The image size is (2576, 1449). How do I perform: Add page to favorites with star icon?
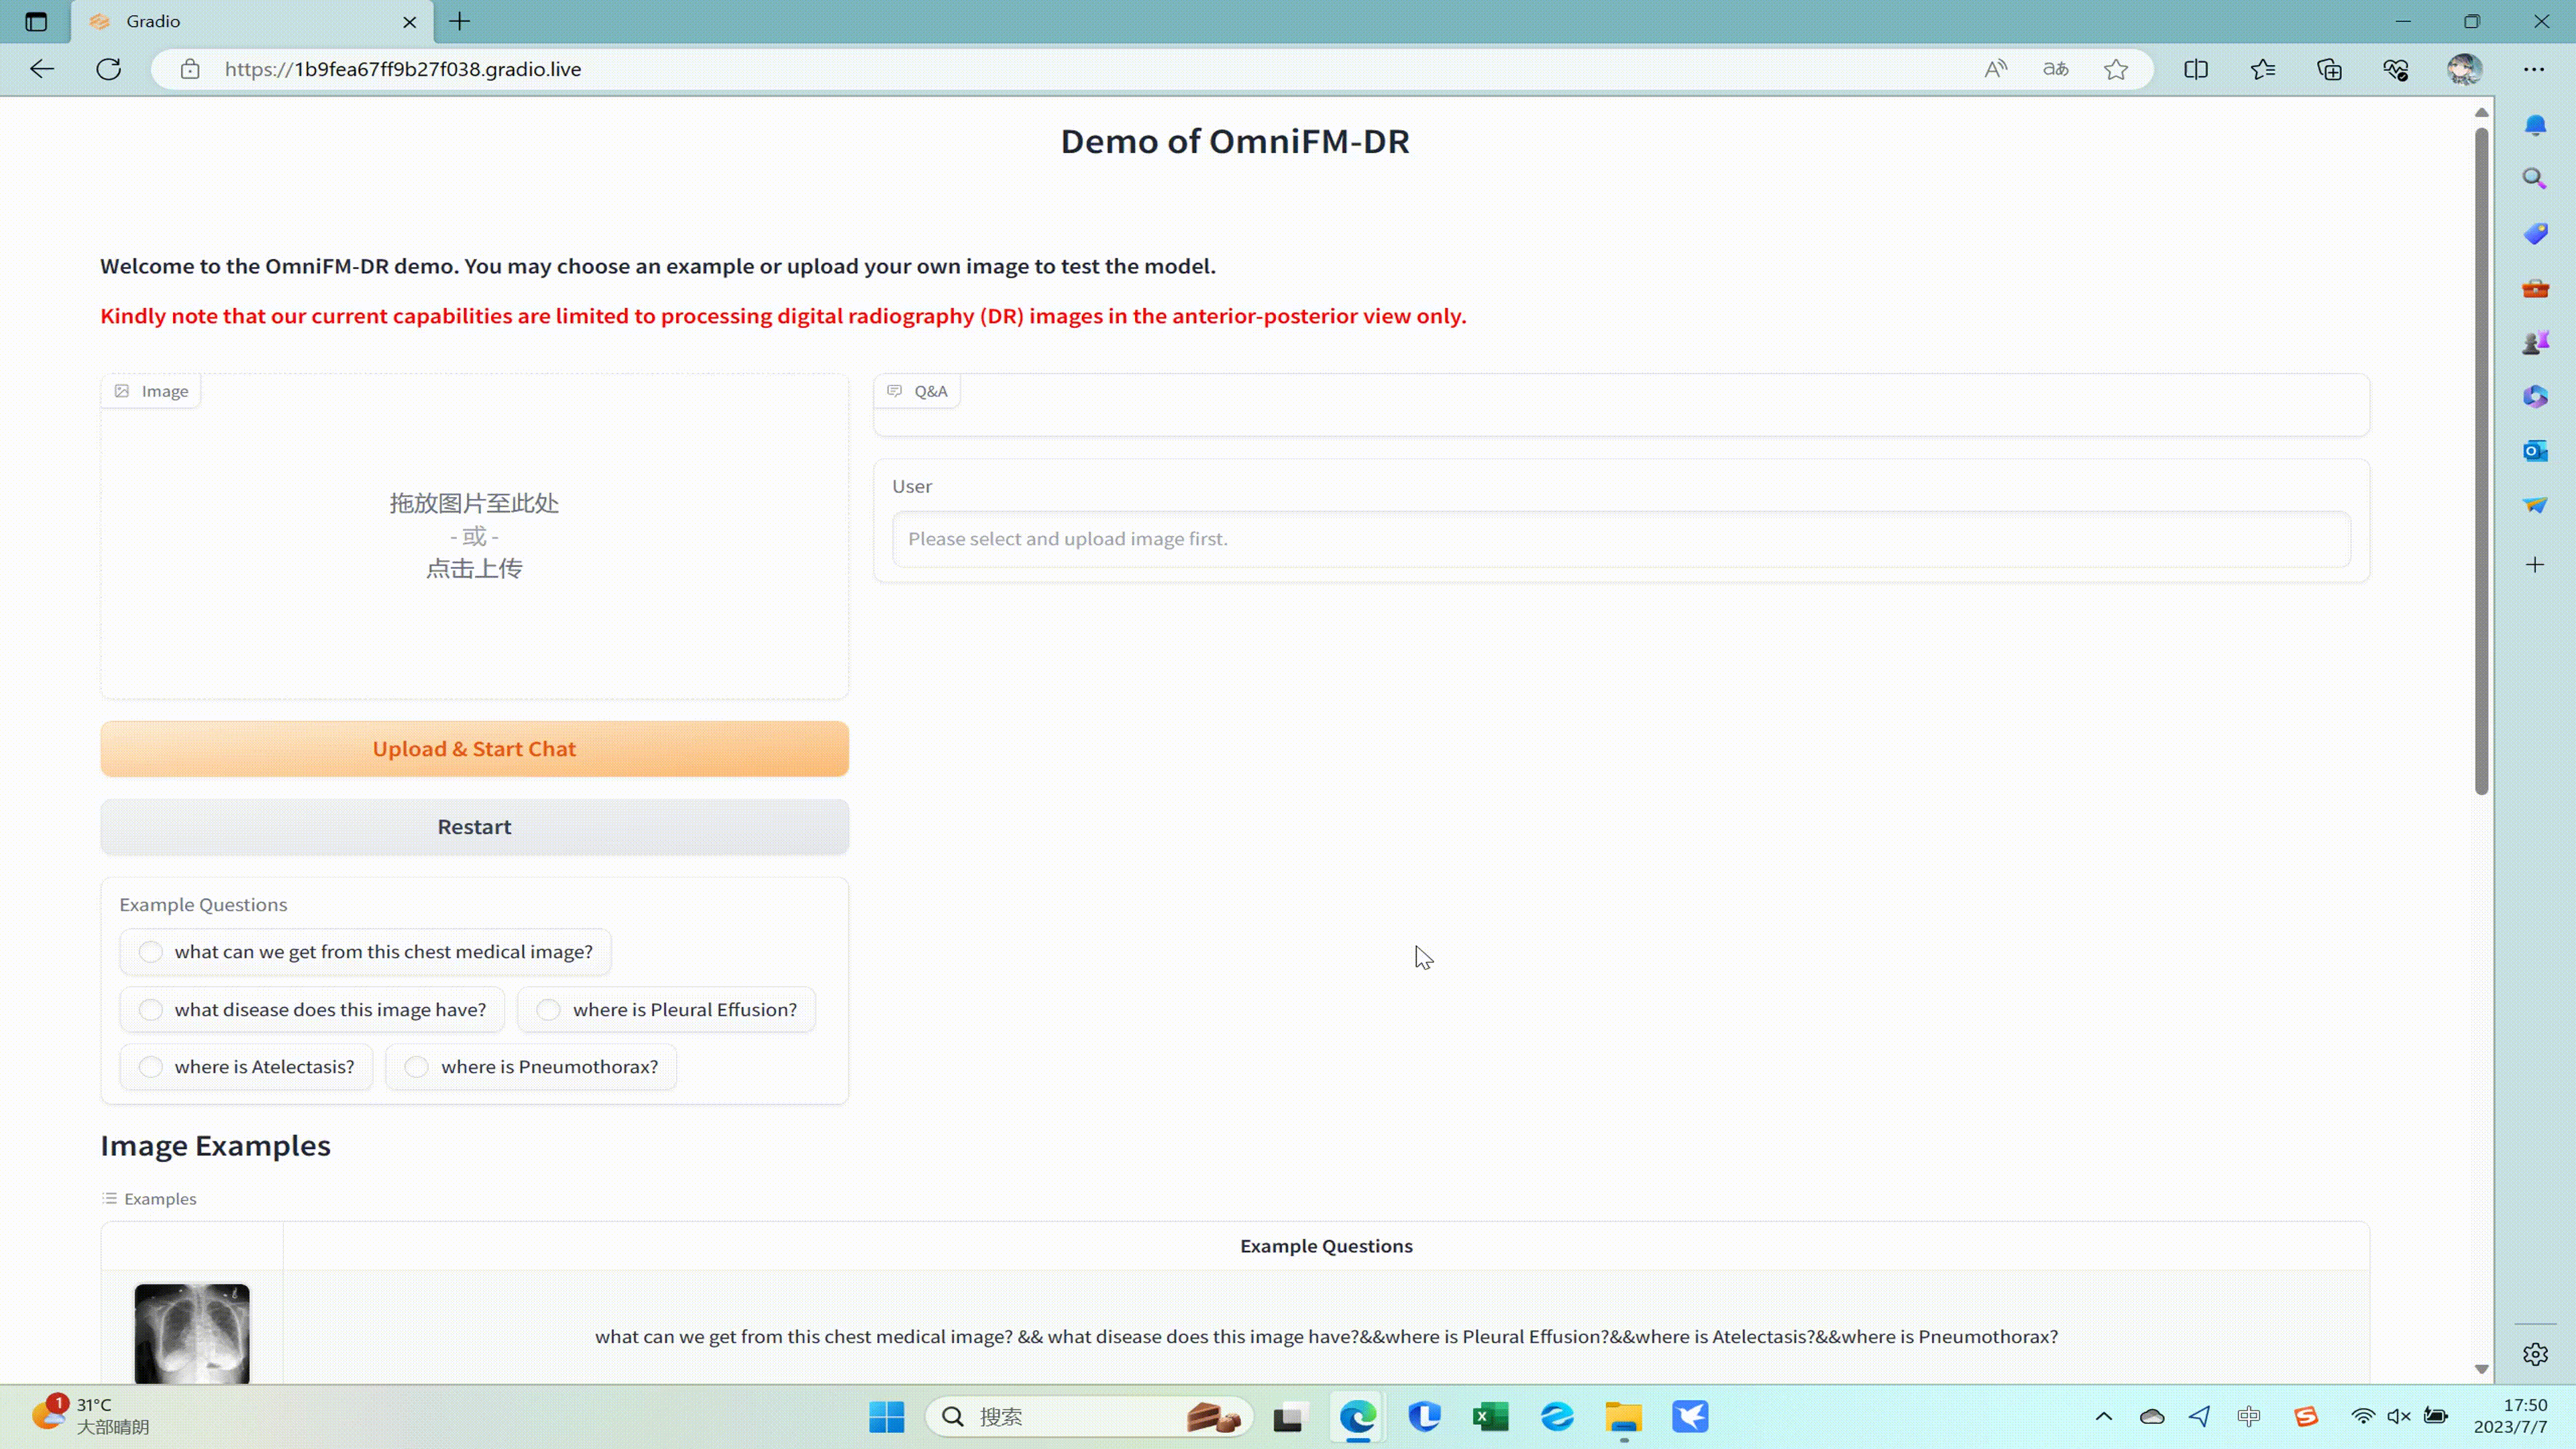tap(2115, 69)
